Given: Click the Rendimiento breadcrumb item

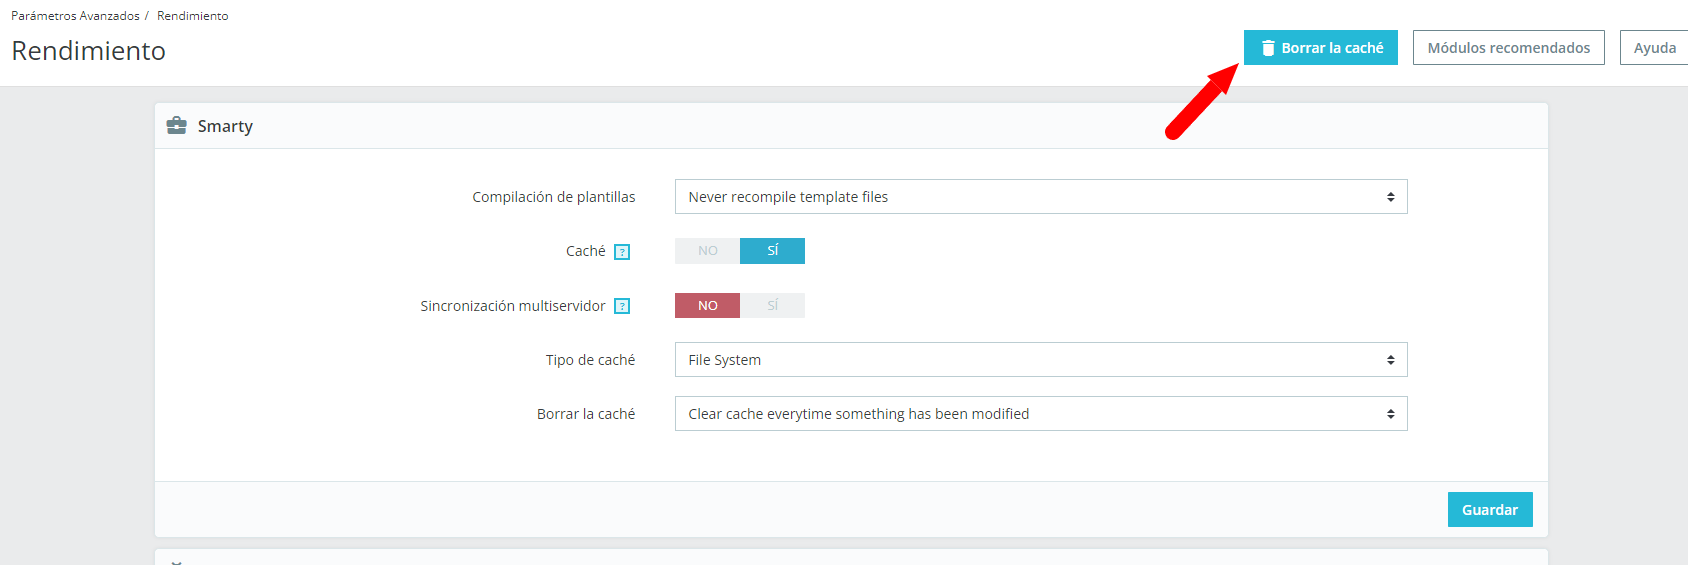Looking at the screenshot, I should [192, 16].
